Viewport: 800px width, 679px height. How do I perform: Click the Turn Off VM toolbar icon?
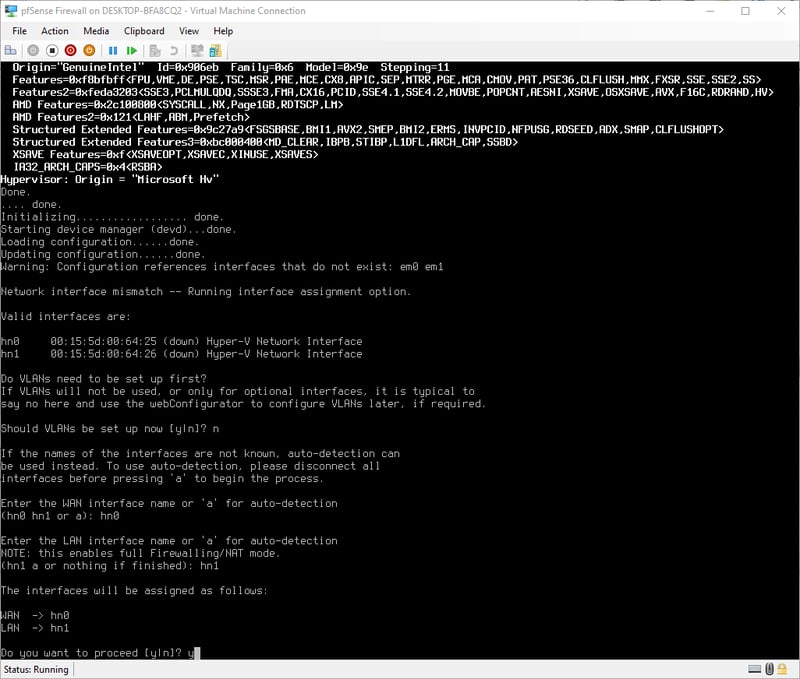click(51, 50)
